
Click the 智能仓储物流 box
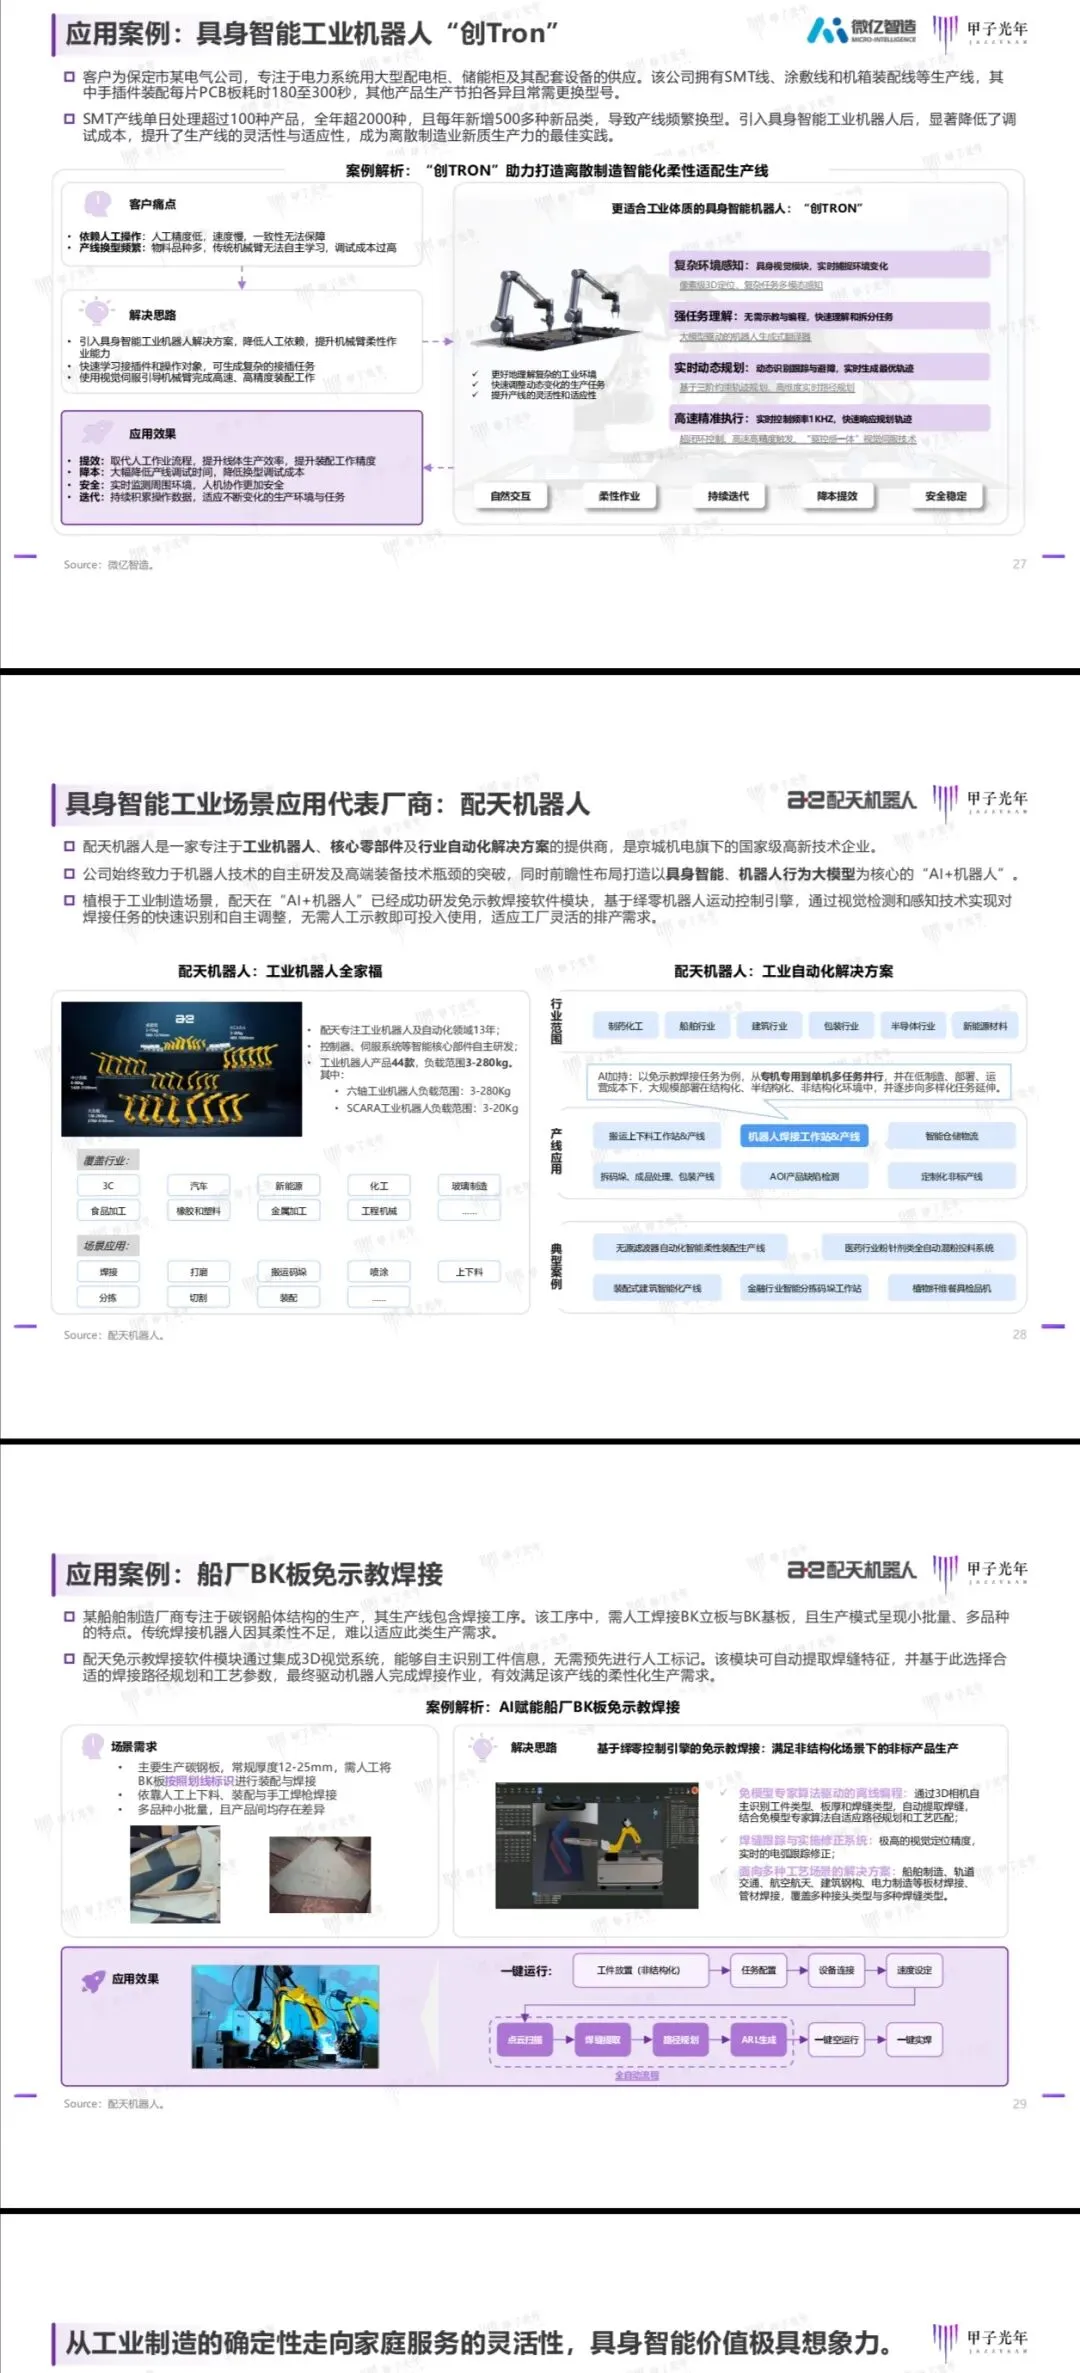click(952, 1136)
